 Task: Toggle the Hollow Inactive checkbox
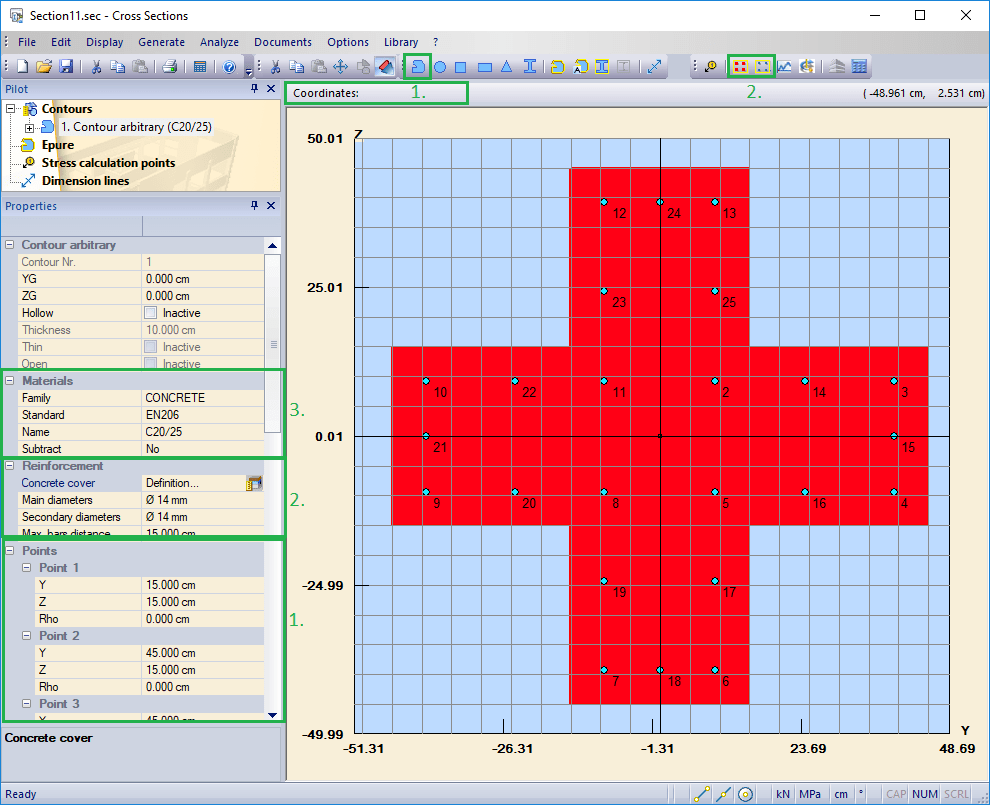[x=151, y=313]
